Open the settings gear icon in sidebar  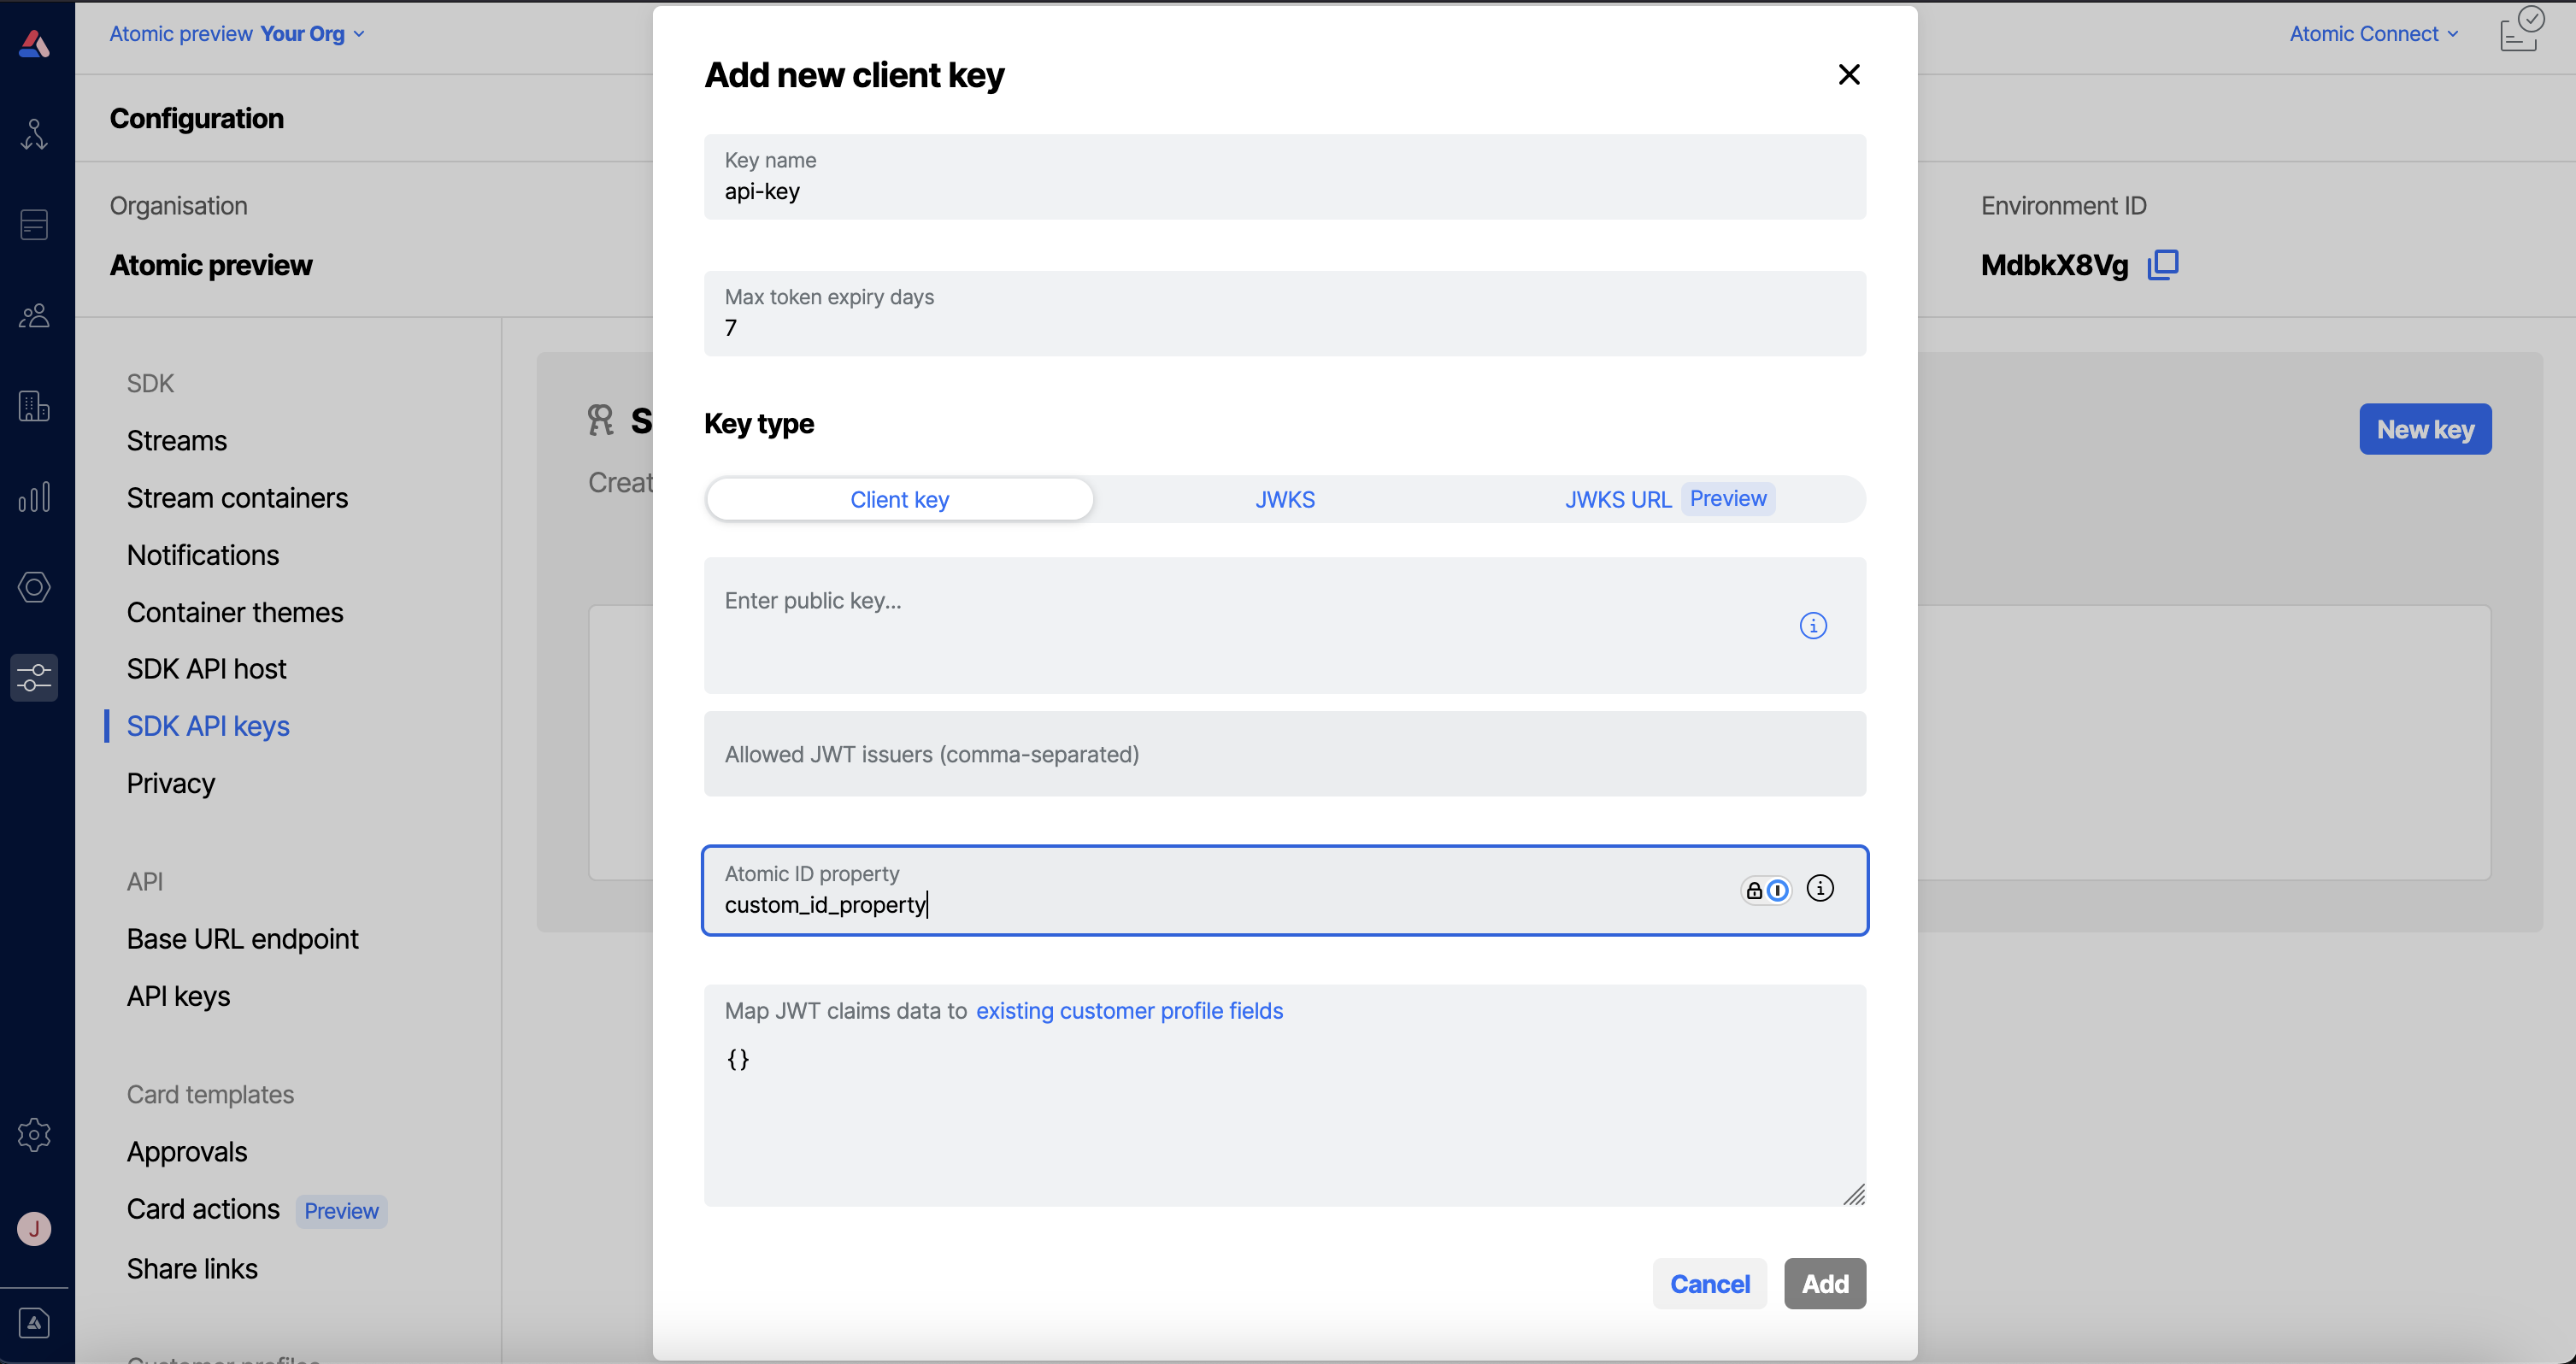coord(34,1135)
